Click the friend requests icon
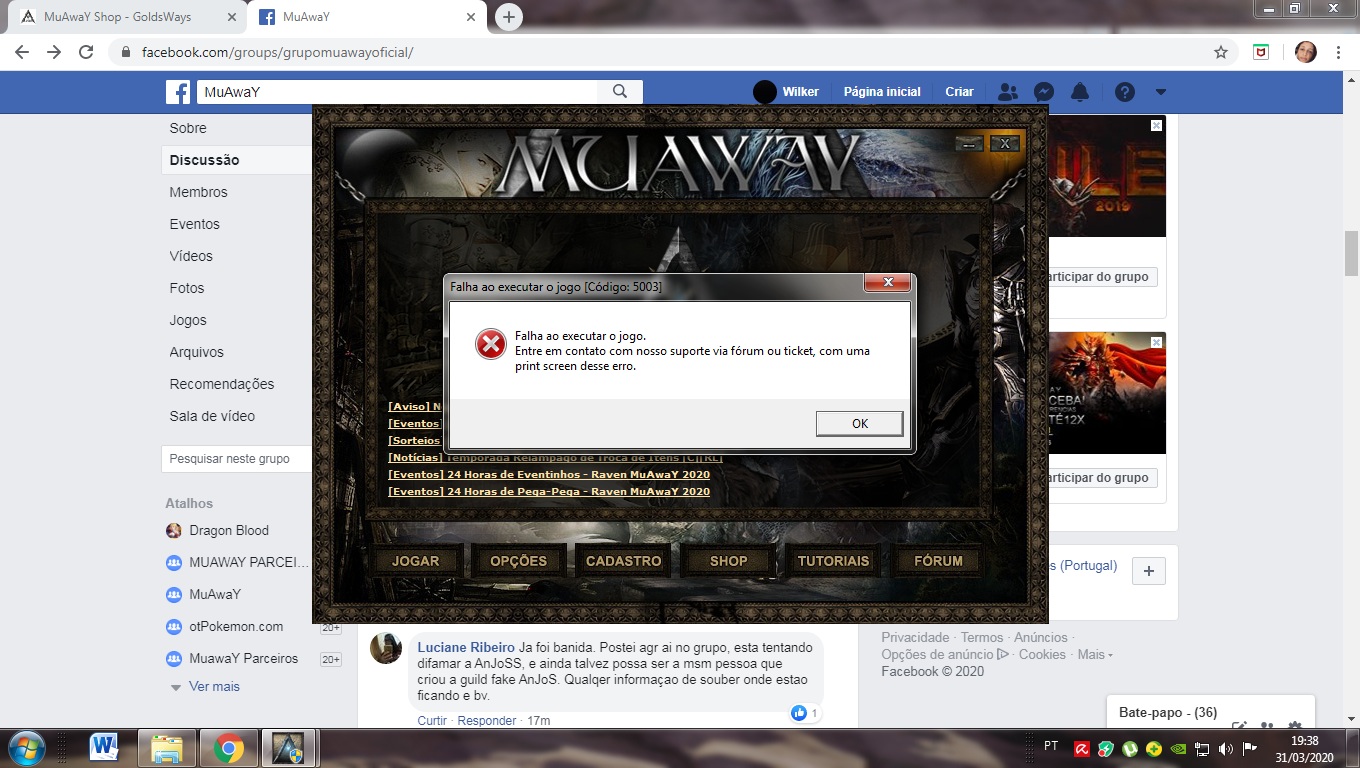 (1007, 92)
